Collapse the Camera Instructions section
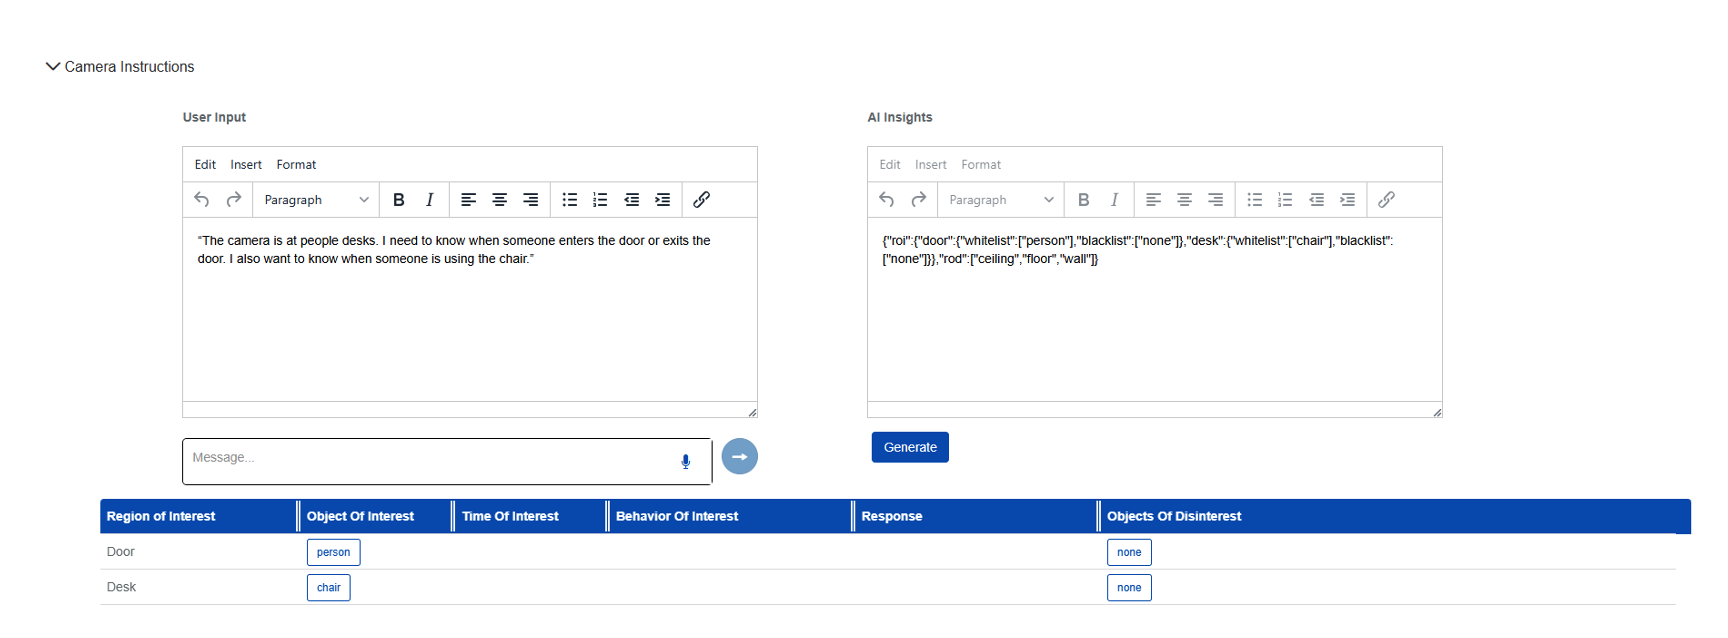 point(53,67)
